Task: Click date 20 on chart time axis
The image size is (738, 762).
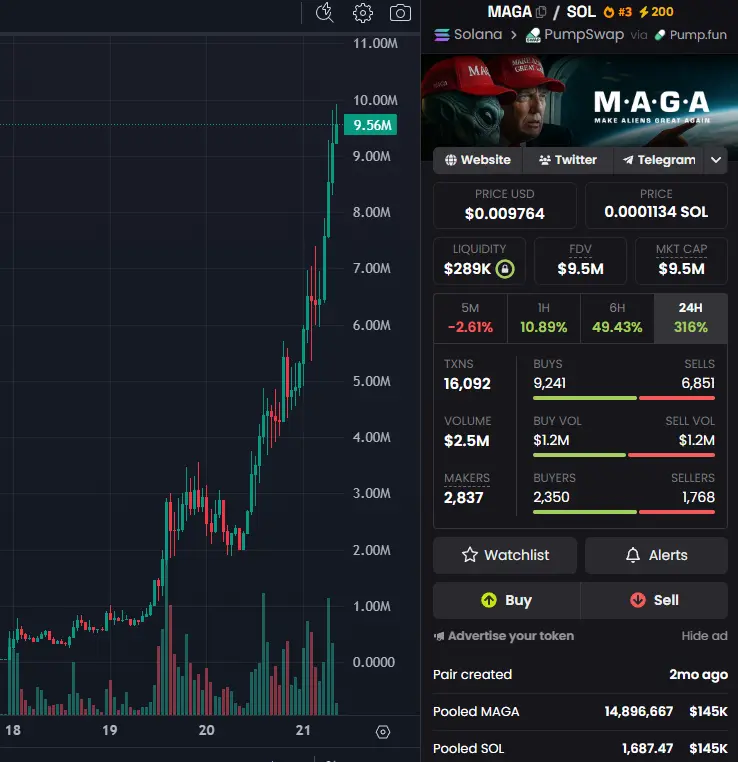Action: tap(206, 730)
